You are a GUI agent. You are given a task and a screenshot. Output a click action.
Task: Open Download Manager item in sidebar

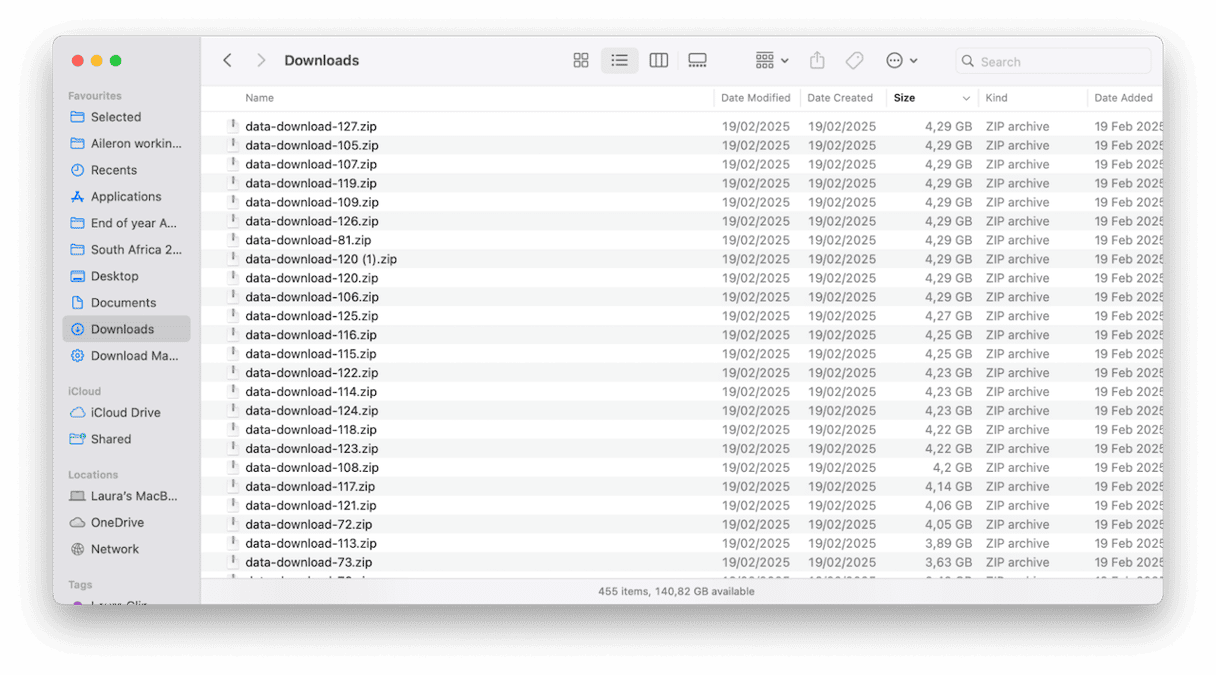tap(126, 356)
